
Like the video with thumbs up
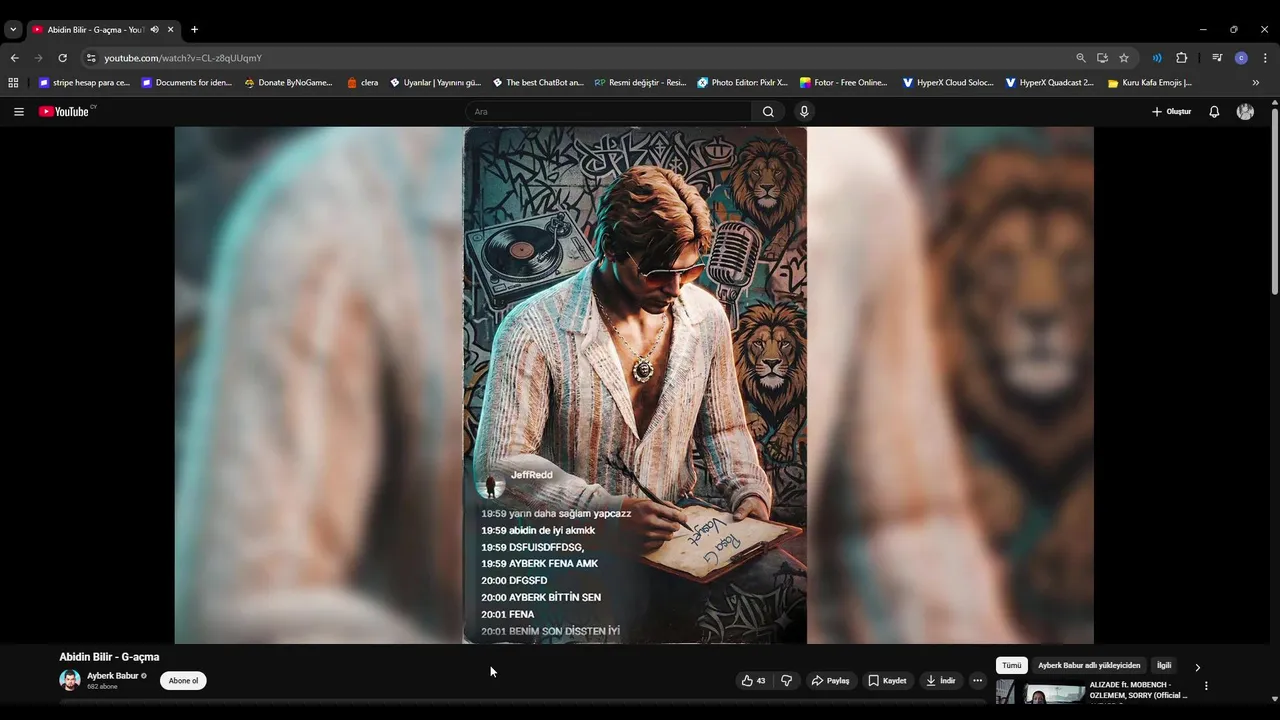click(754, 681)
